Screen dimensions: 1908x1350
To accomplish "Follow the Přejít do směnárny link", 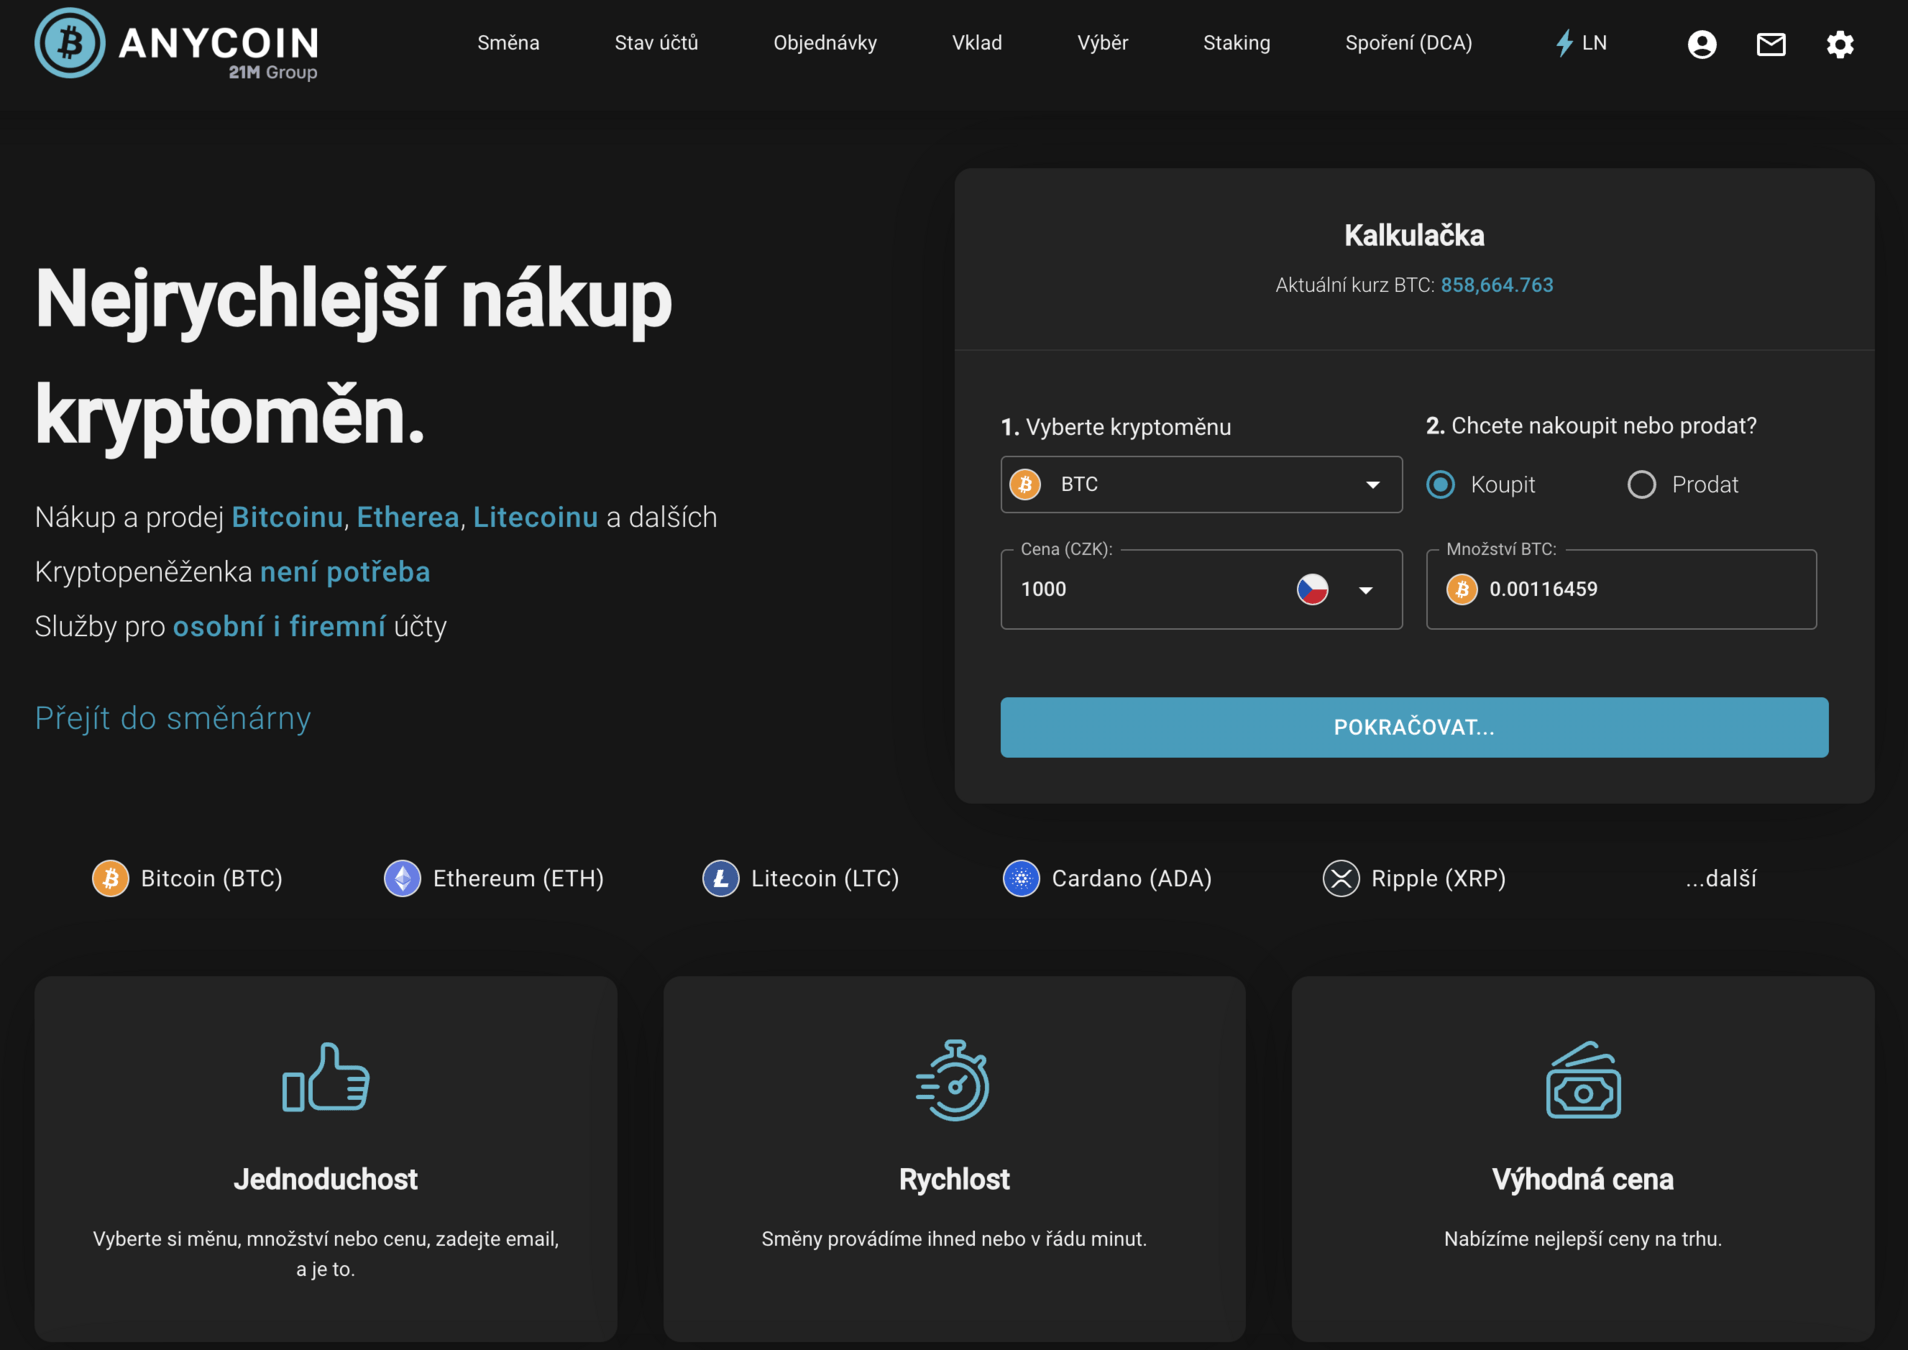I will [x=173, y=718].
